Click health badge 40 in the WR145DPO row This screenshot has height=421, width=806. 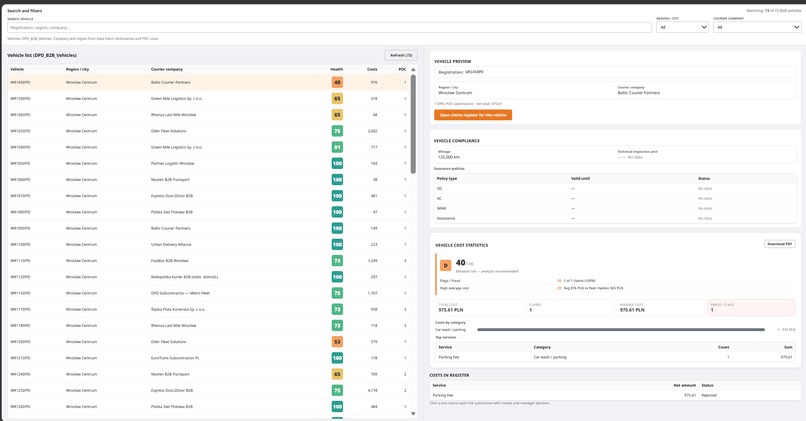click(x=337, y=82)
